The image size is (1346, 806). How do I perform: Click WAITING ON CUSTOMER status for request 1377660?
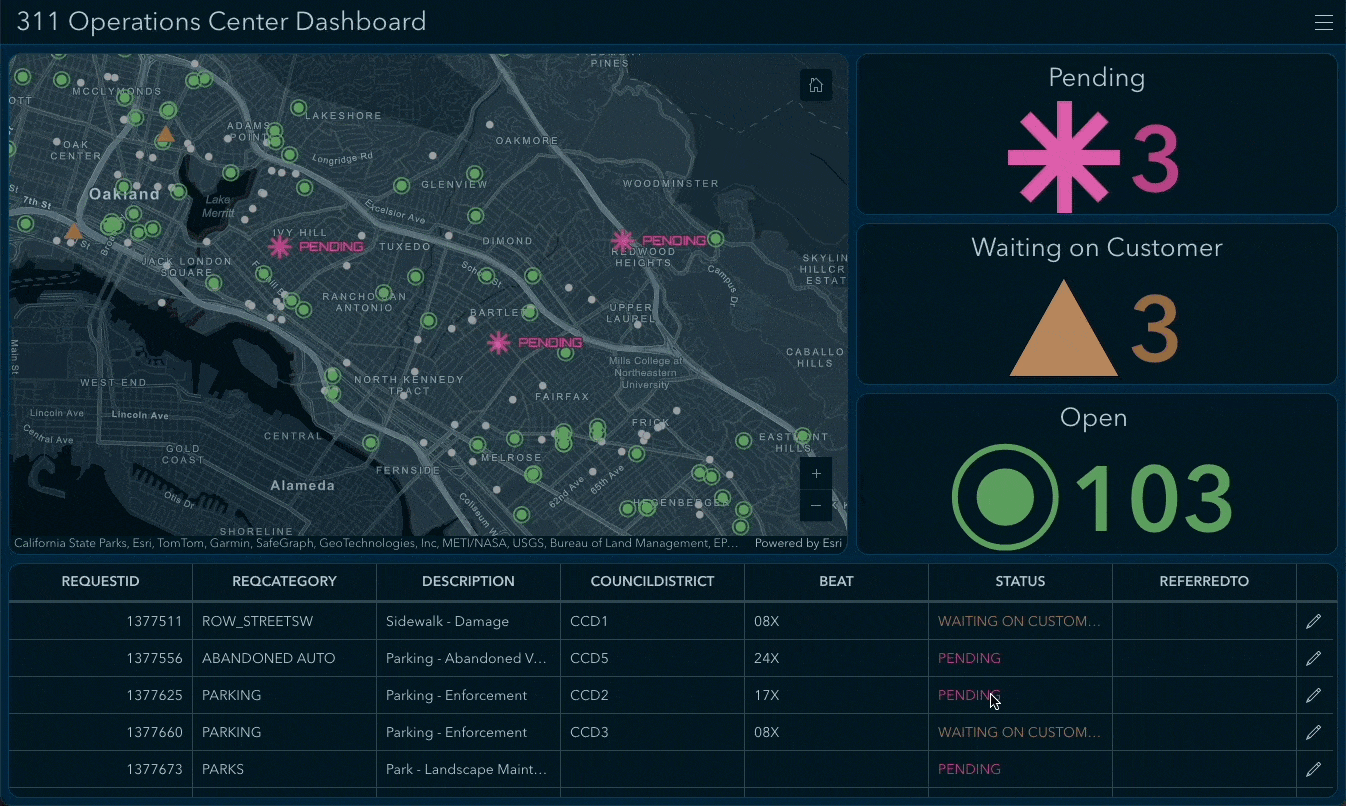1018,732
